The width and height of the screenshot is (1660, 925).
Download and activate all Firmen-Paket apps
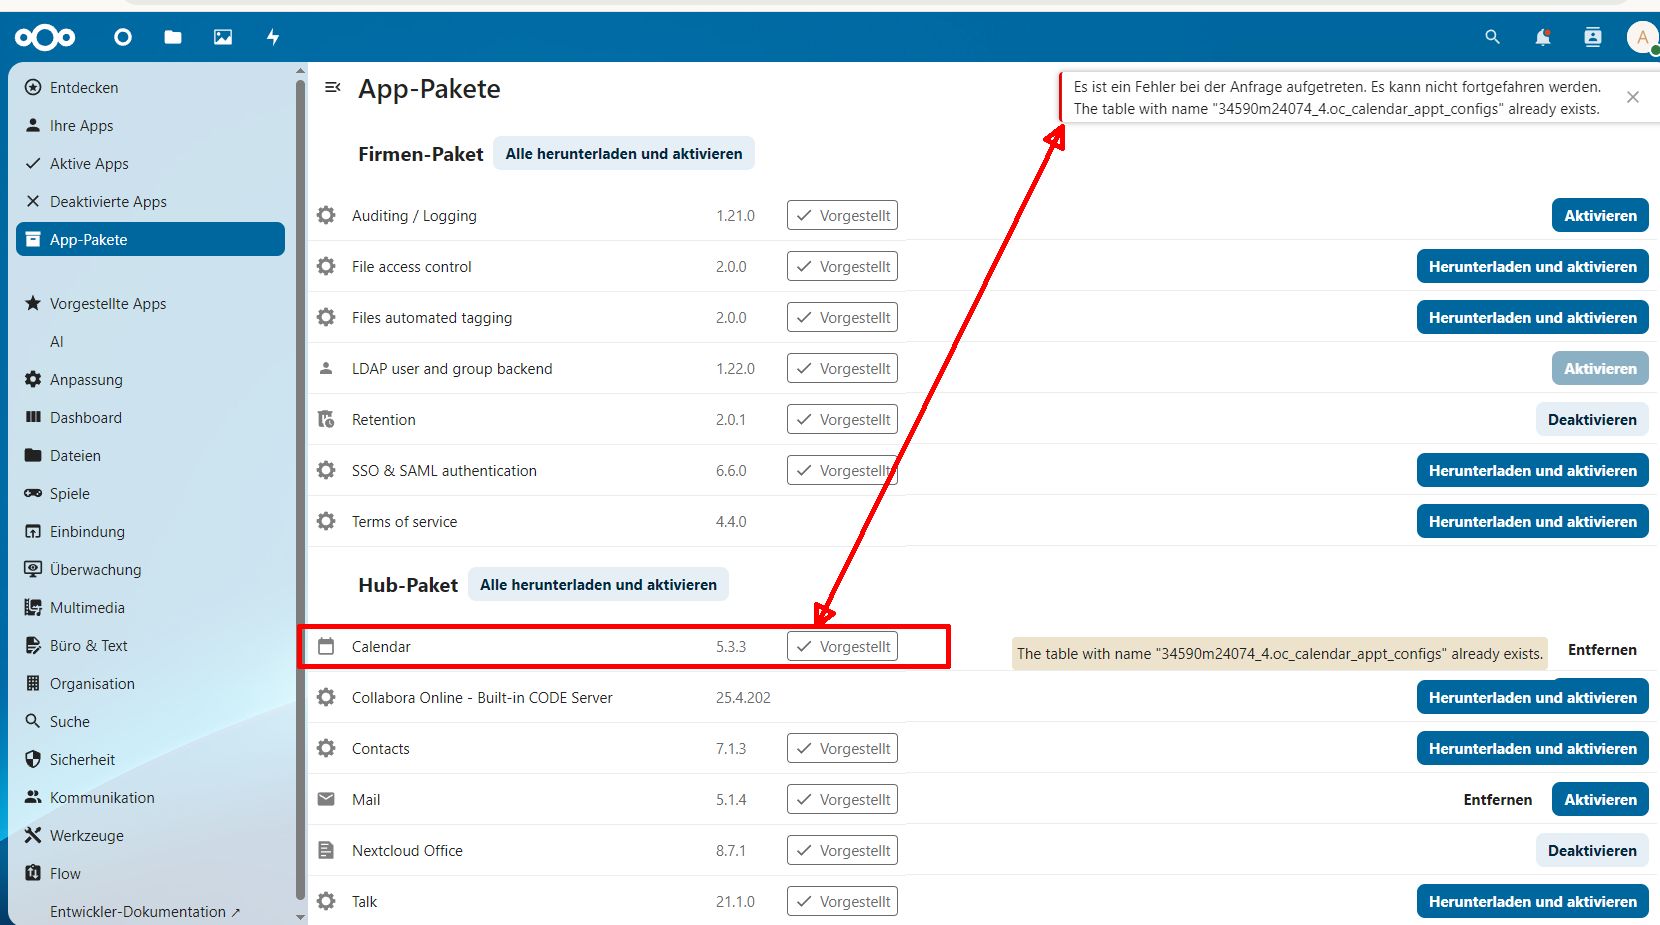click(x=624, y=154)
